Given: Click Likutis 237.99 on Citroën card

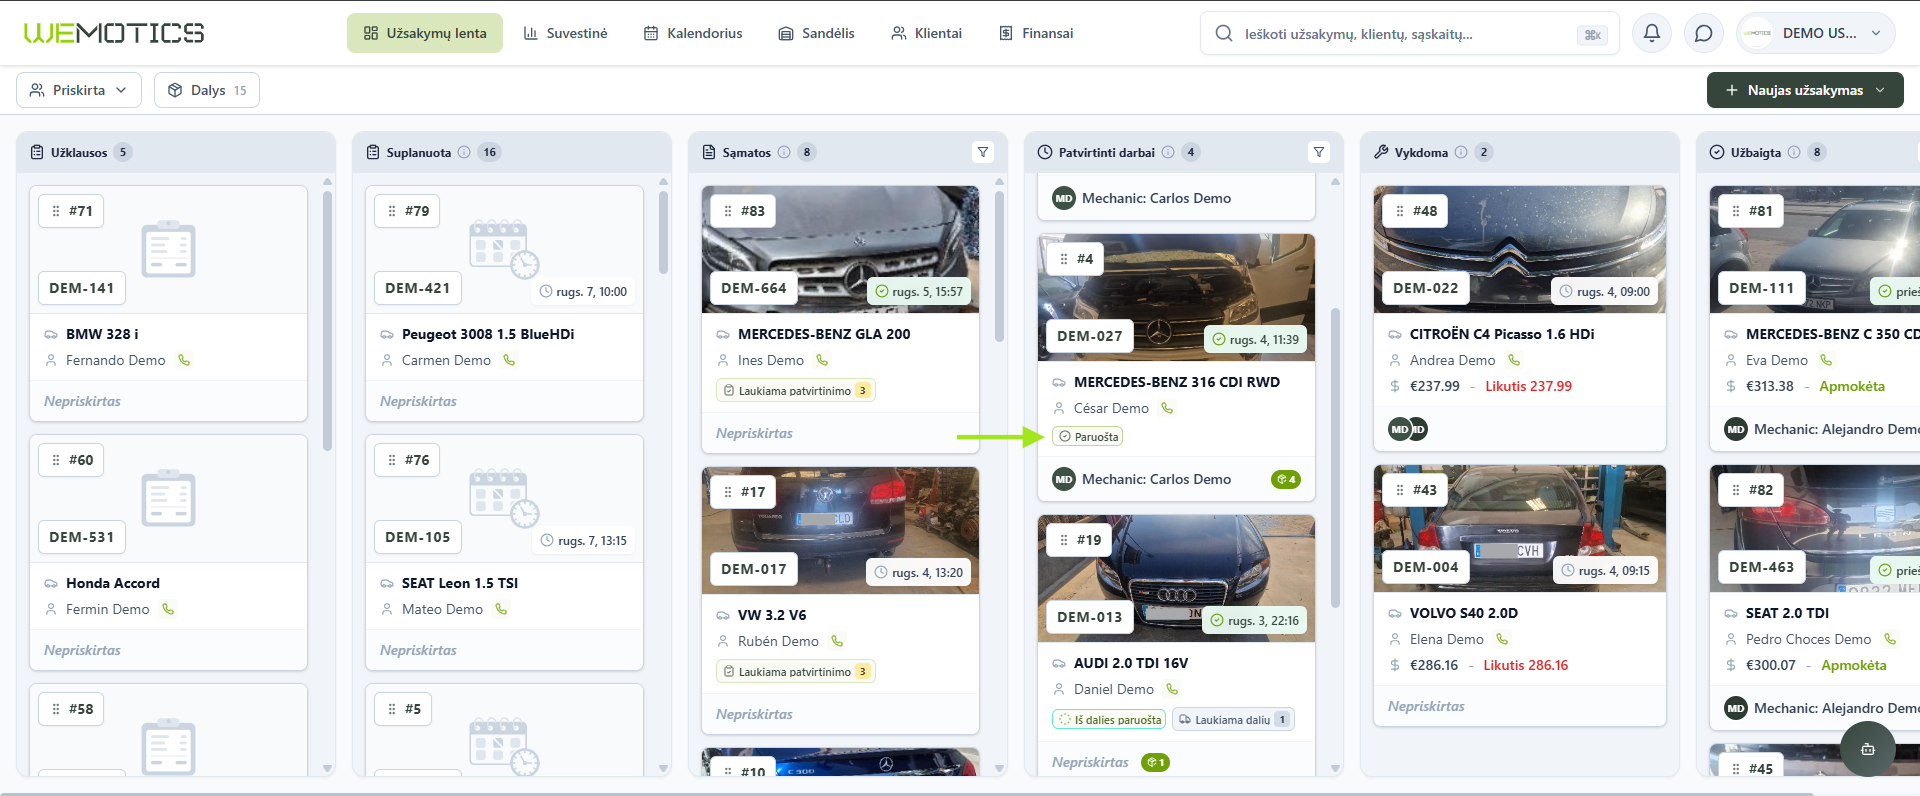Looking at the screenshot, I should pos(1528,386).
